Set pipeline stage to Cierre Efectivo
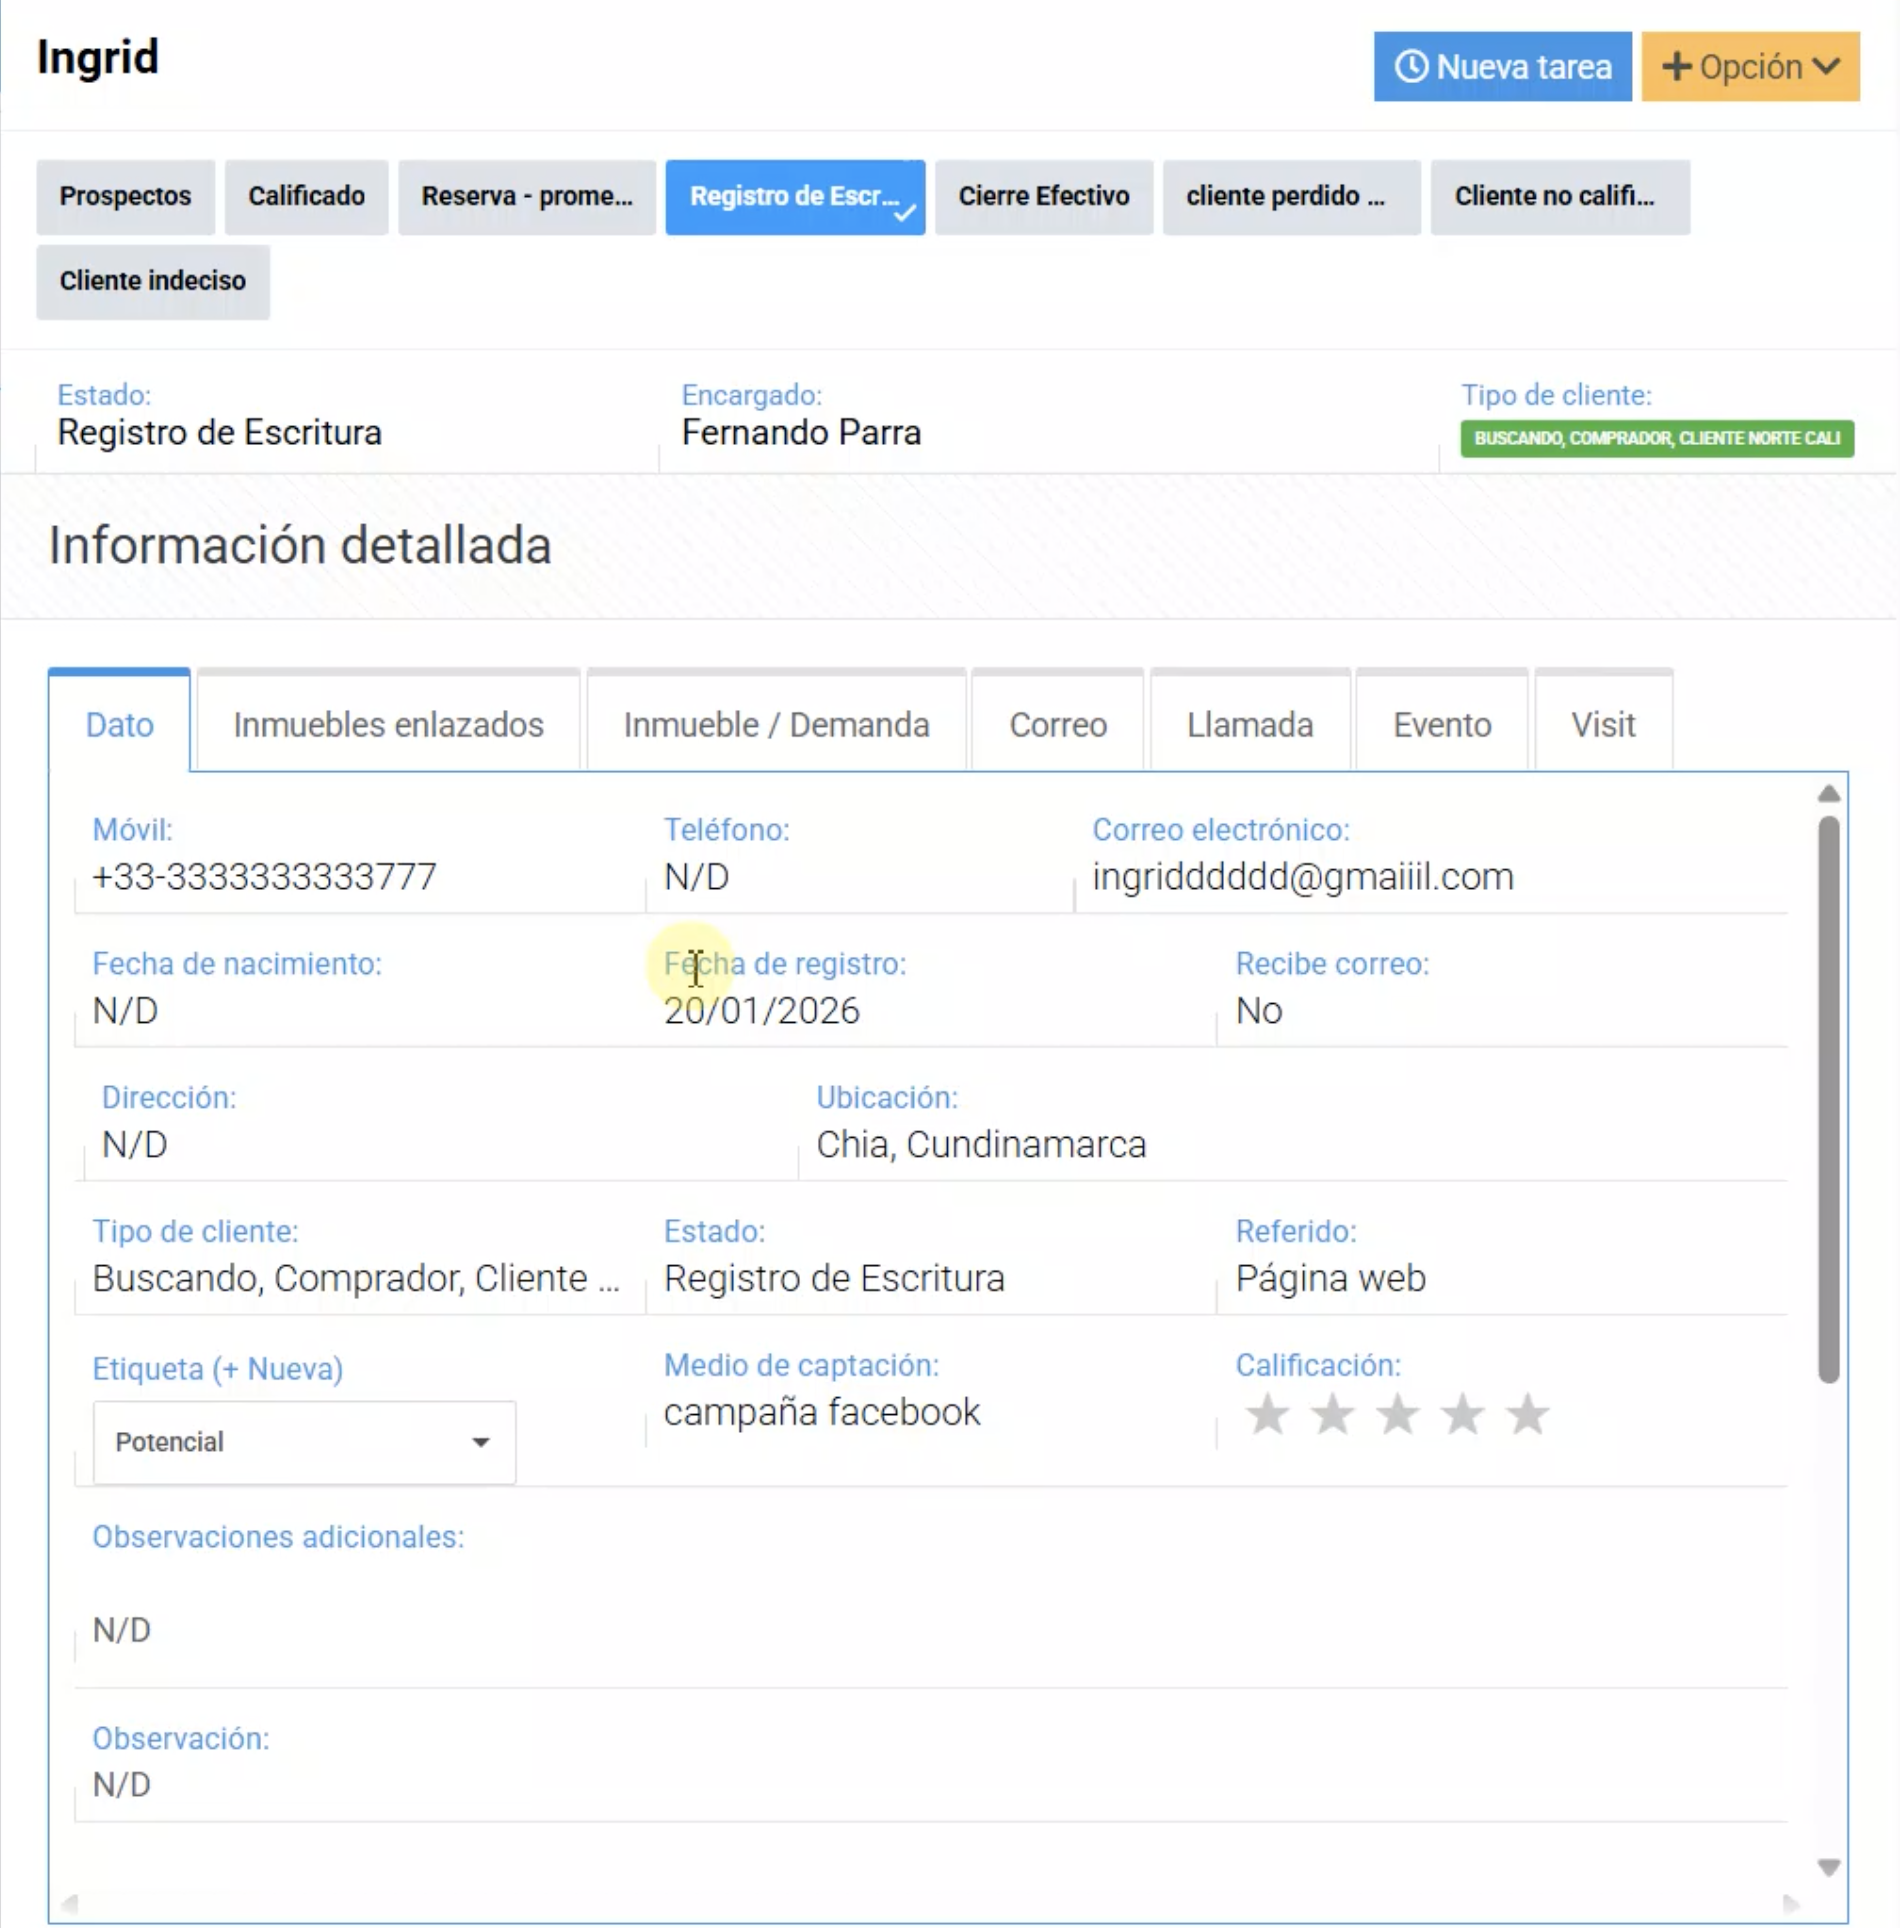Viewport: 1900px width, 1928px height. tap(1043, 196)
